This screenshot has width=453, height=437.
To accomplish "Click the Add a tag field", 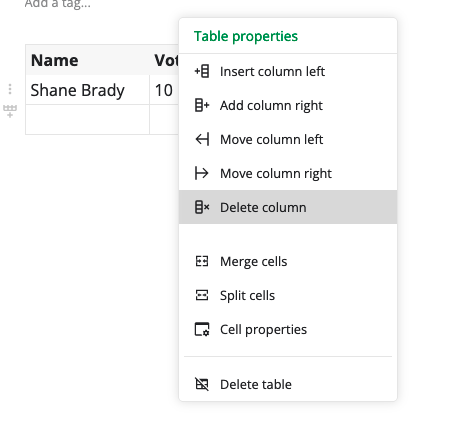I will 57,4.
